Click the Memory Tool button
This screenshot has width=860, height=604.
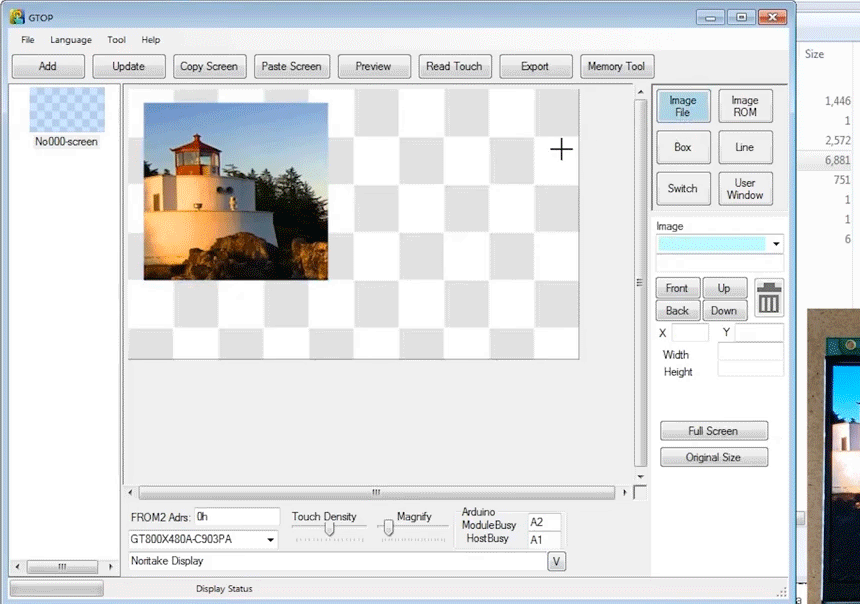[617, 67]
